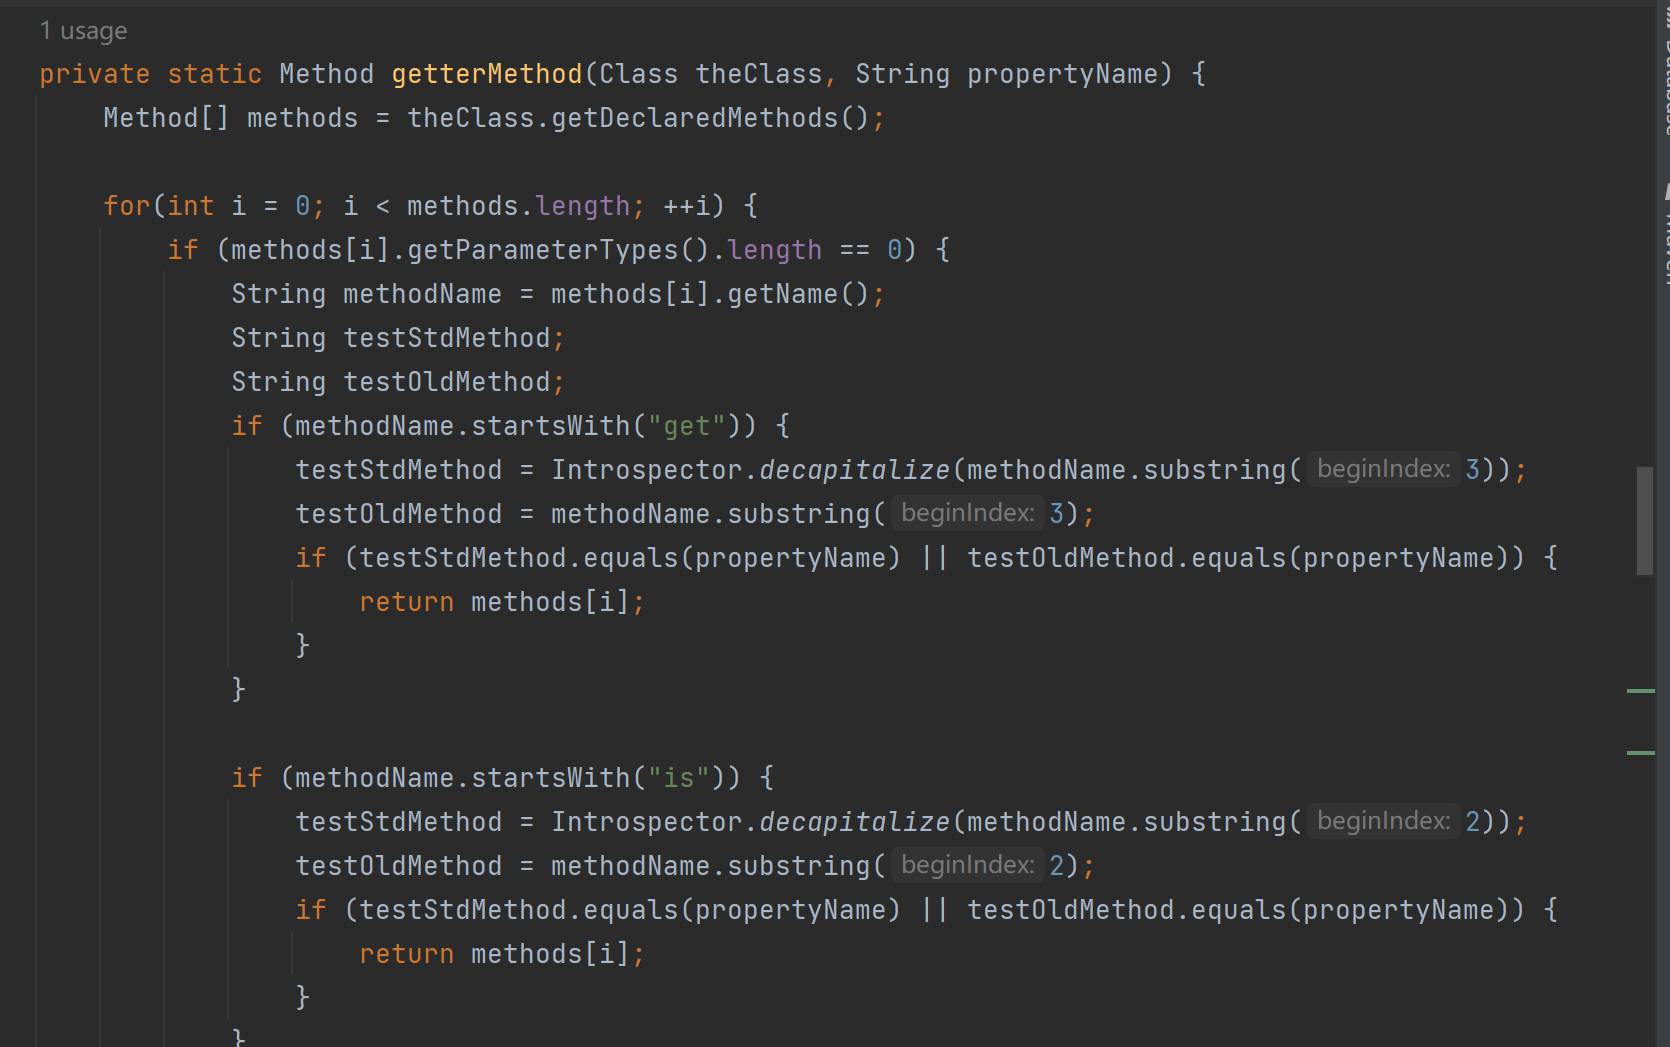Click the getName call on methods[i]
Image resolution: width=1670 pixels, height=1047 pixels.
783,294
